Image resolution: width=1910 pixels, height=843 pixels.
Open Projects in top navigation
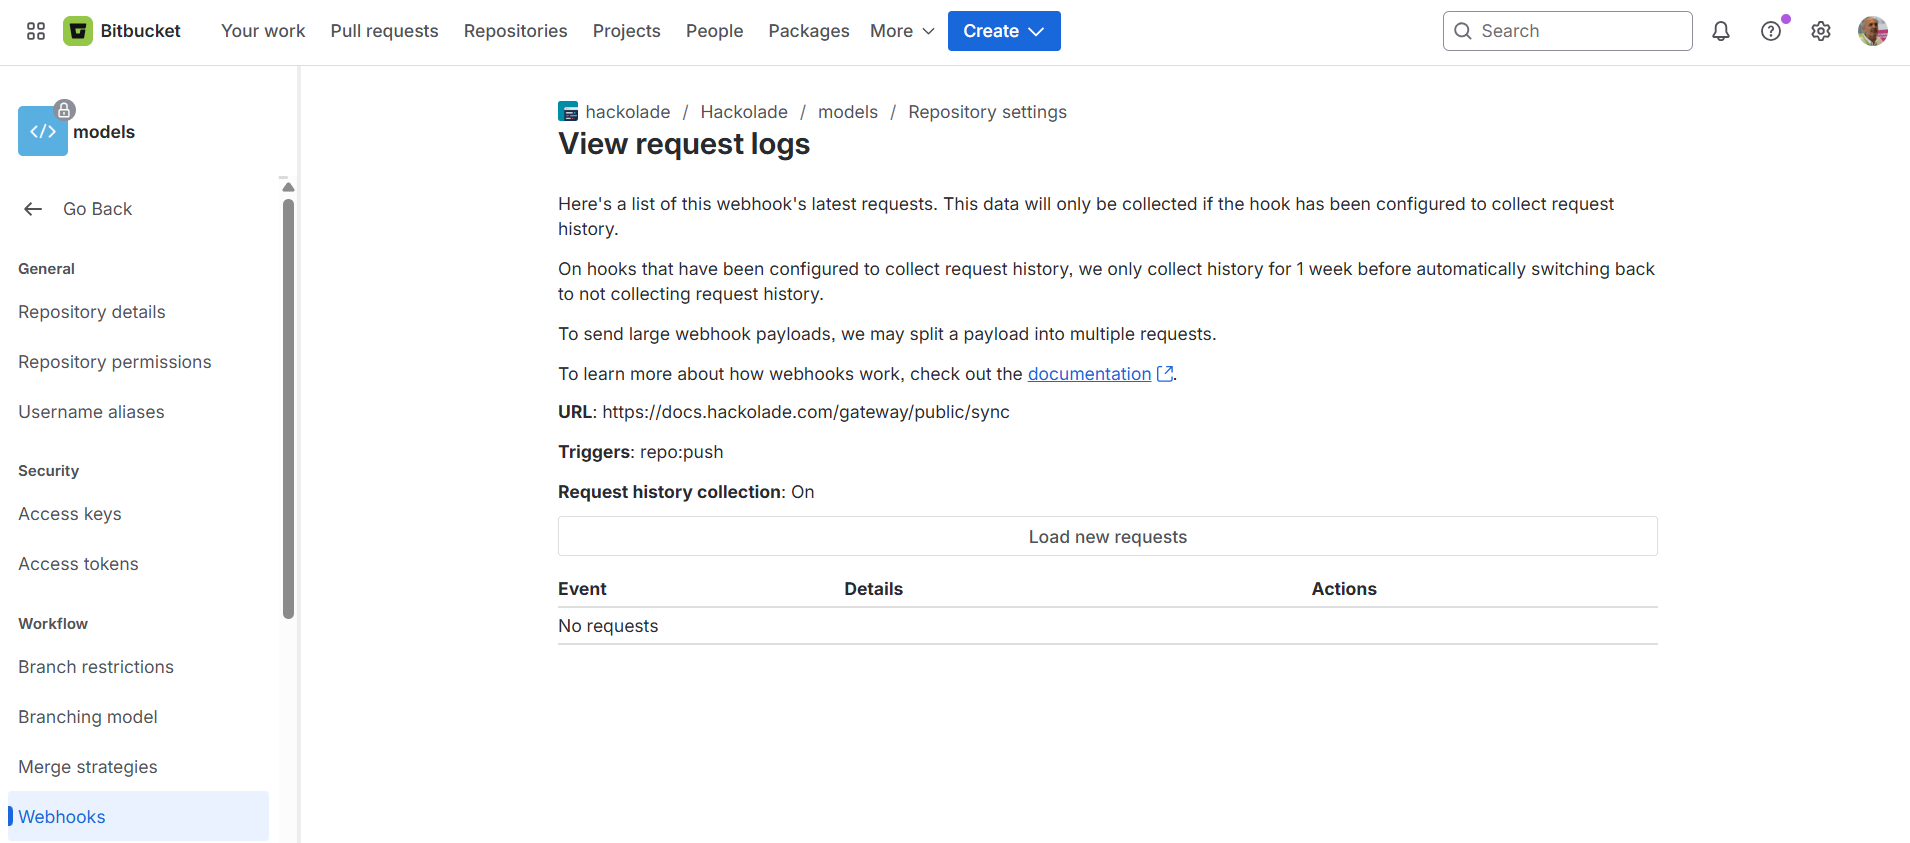click(627, 31)
